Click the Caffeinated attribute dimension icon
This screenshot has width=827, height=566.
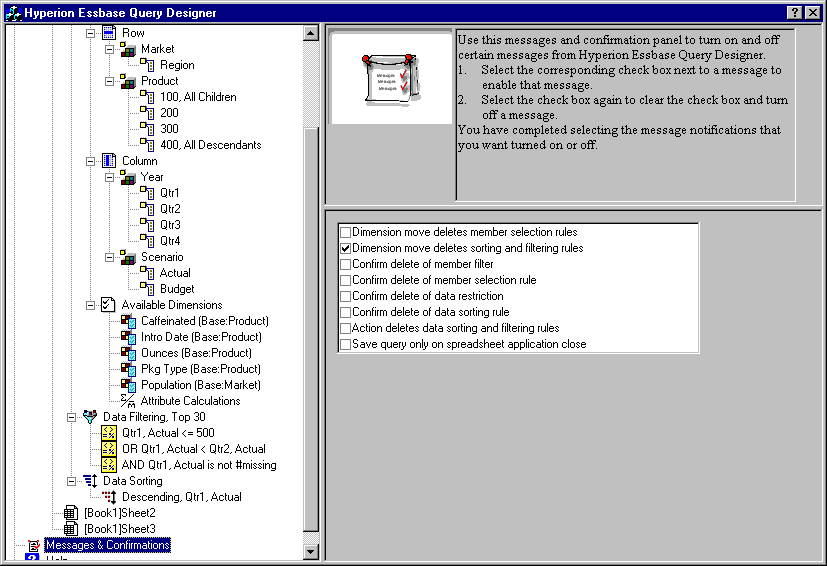(x=128, y=321)
